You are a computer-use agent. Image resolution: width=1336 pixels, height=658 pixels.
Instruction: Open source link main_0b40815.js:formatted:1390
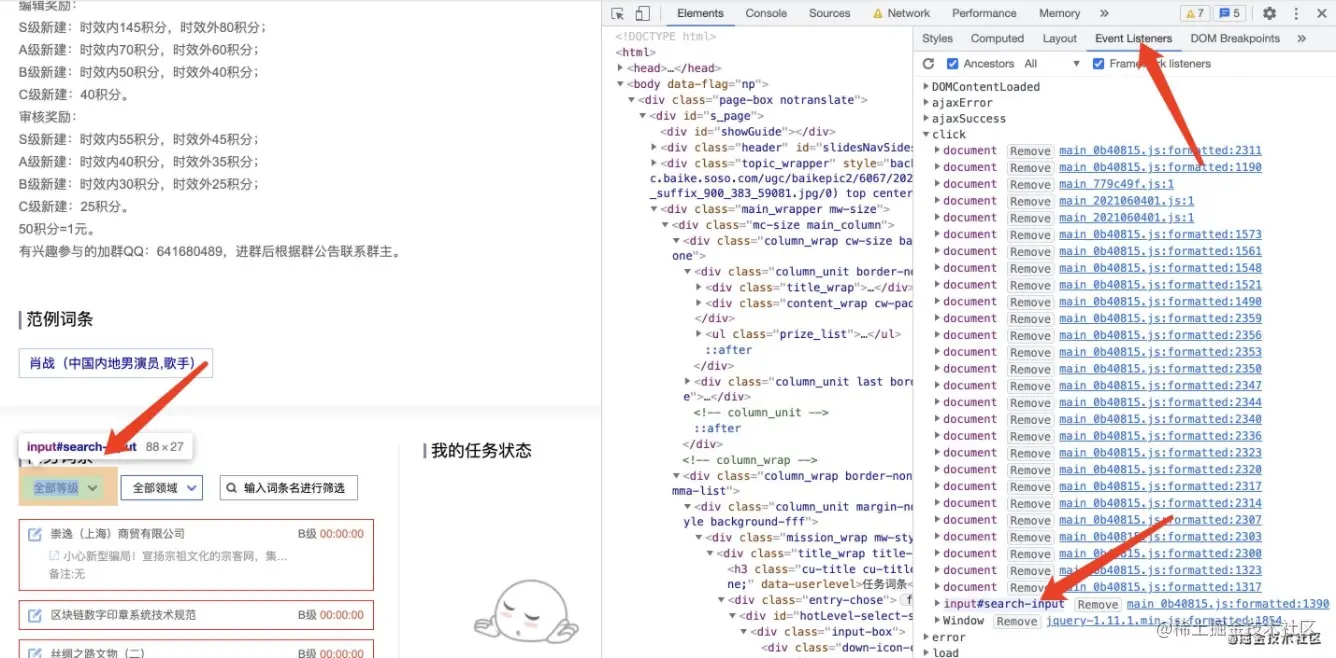pos(1228,603)
